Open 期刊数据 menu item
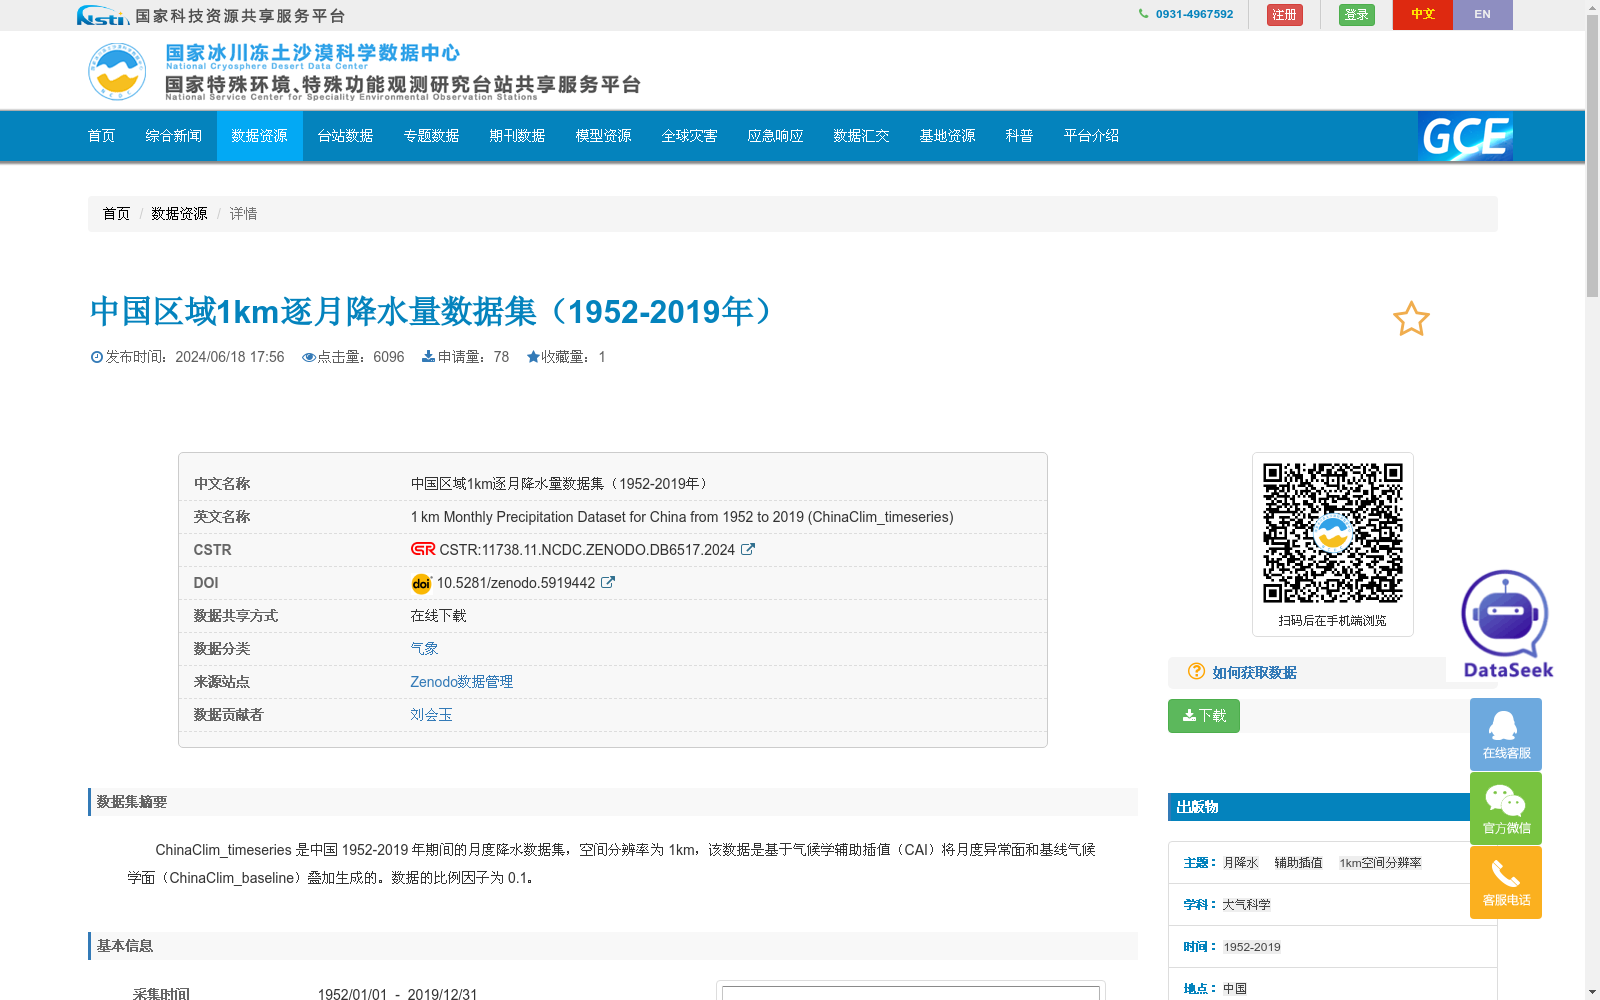The height and width of the screenshot is (1000, 1600). 518,136
